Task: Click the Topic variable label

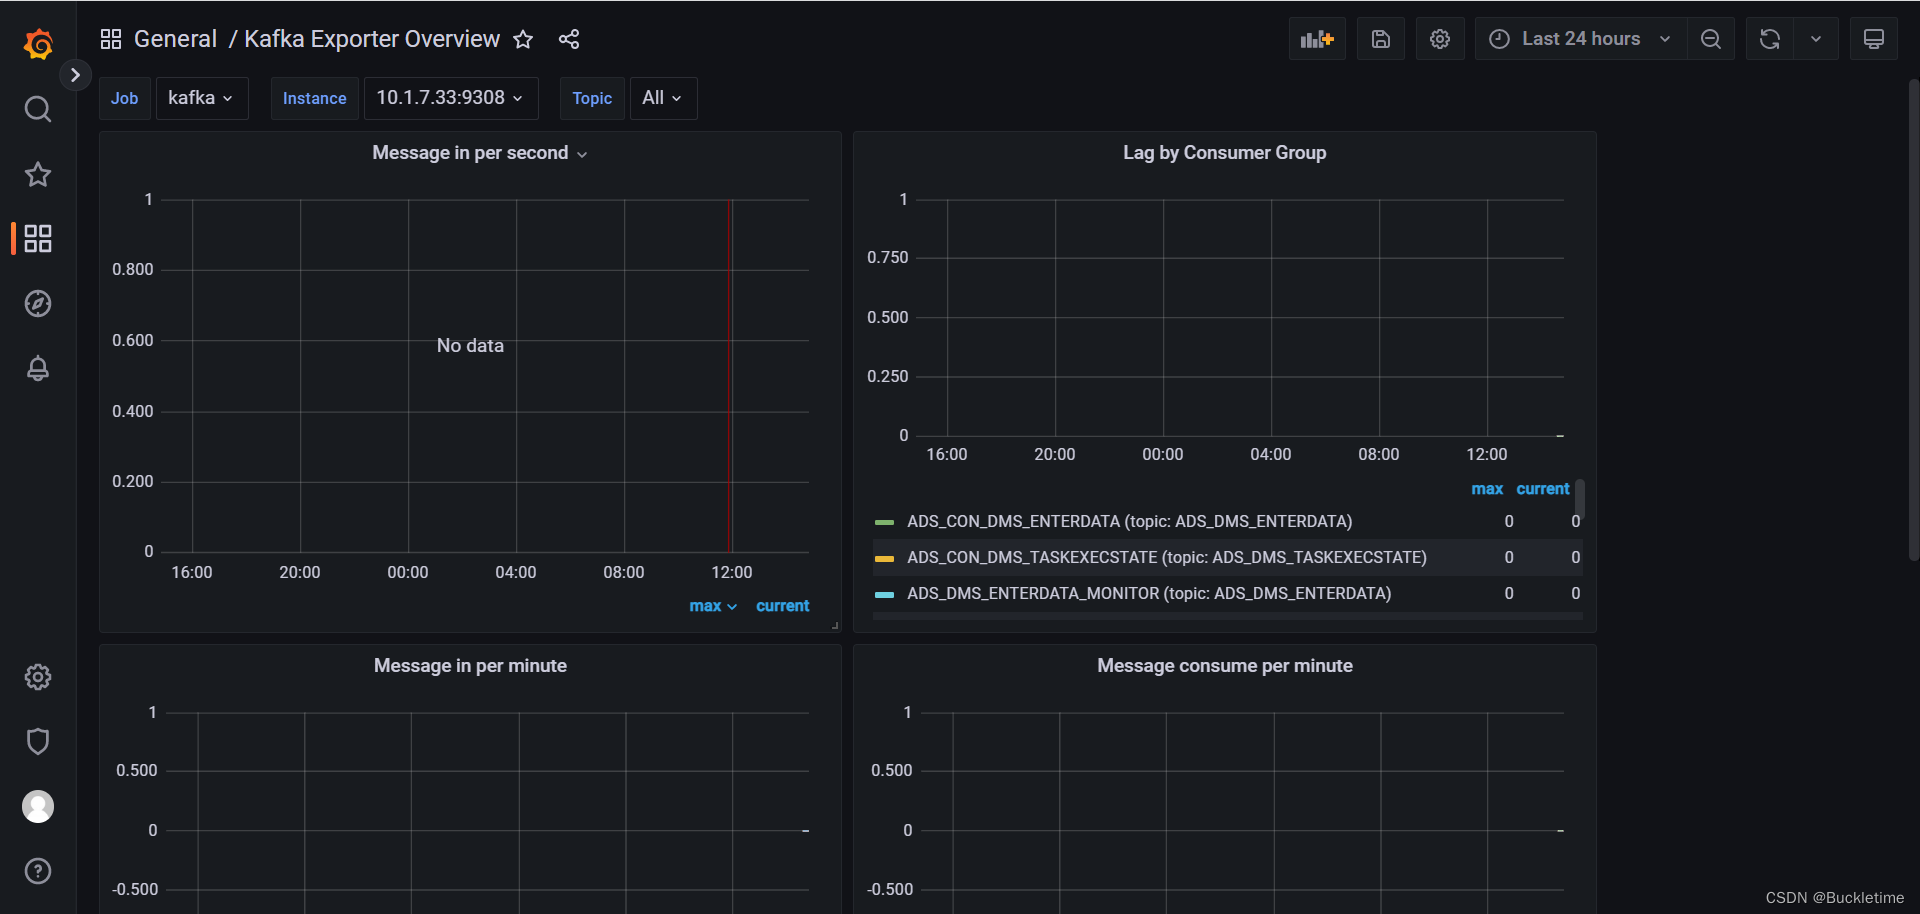Action: point(592,98)
